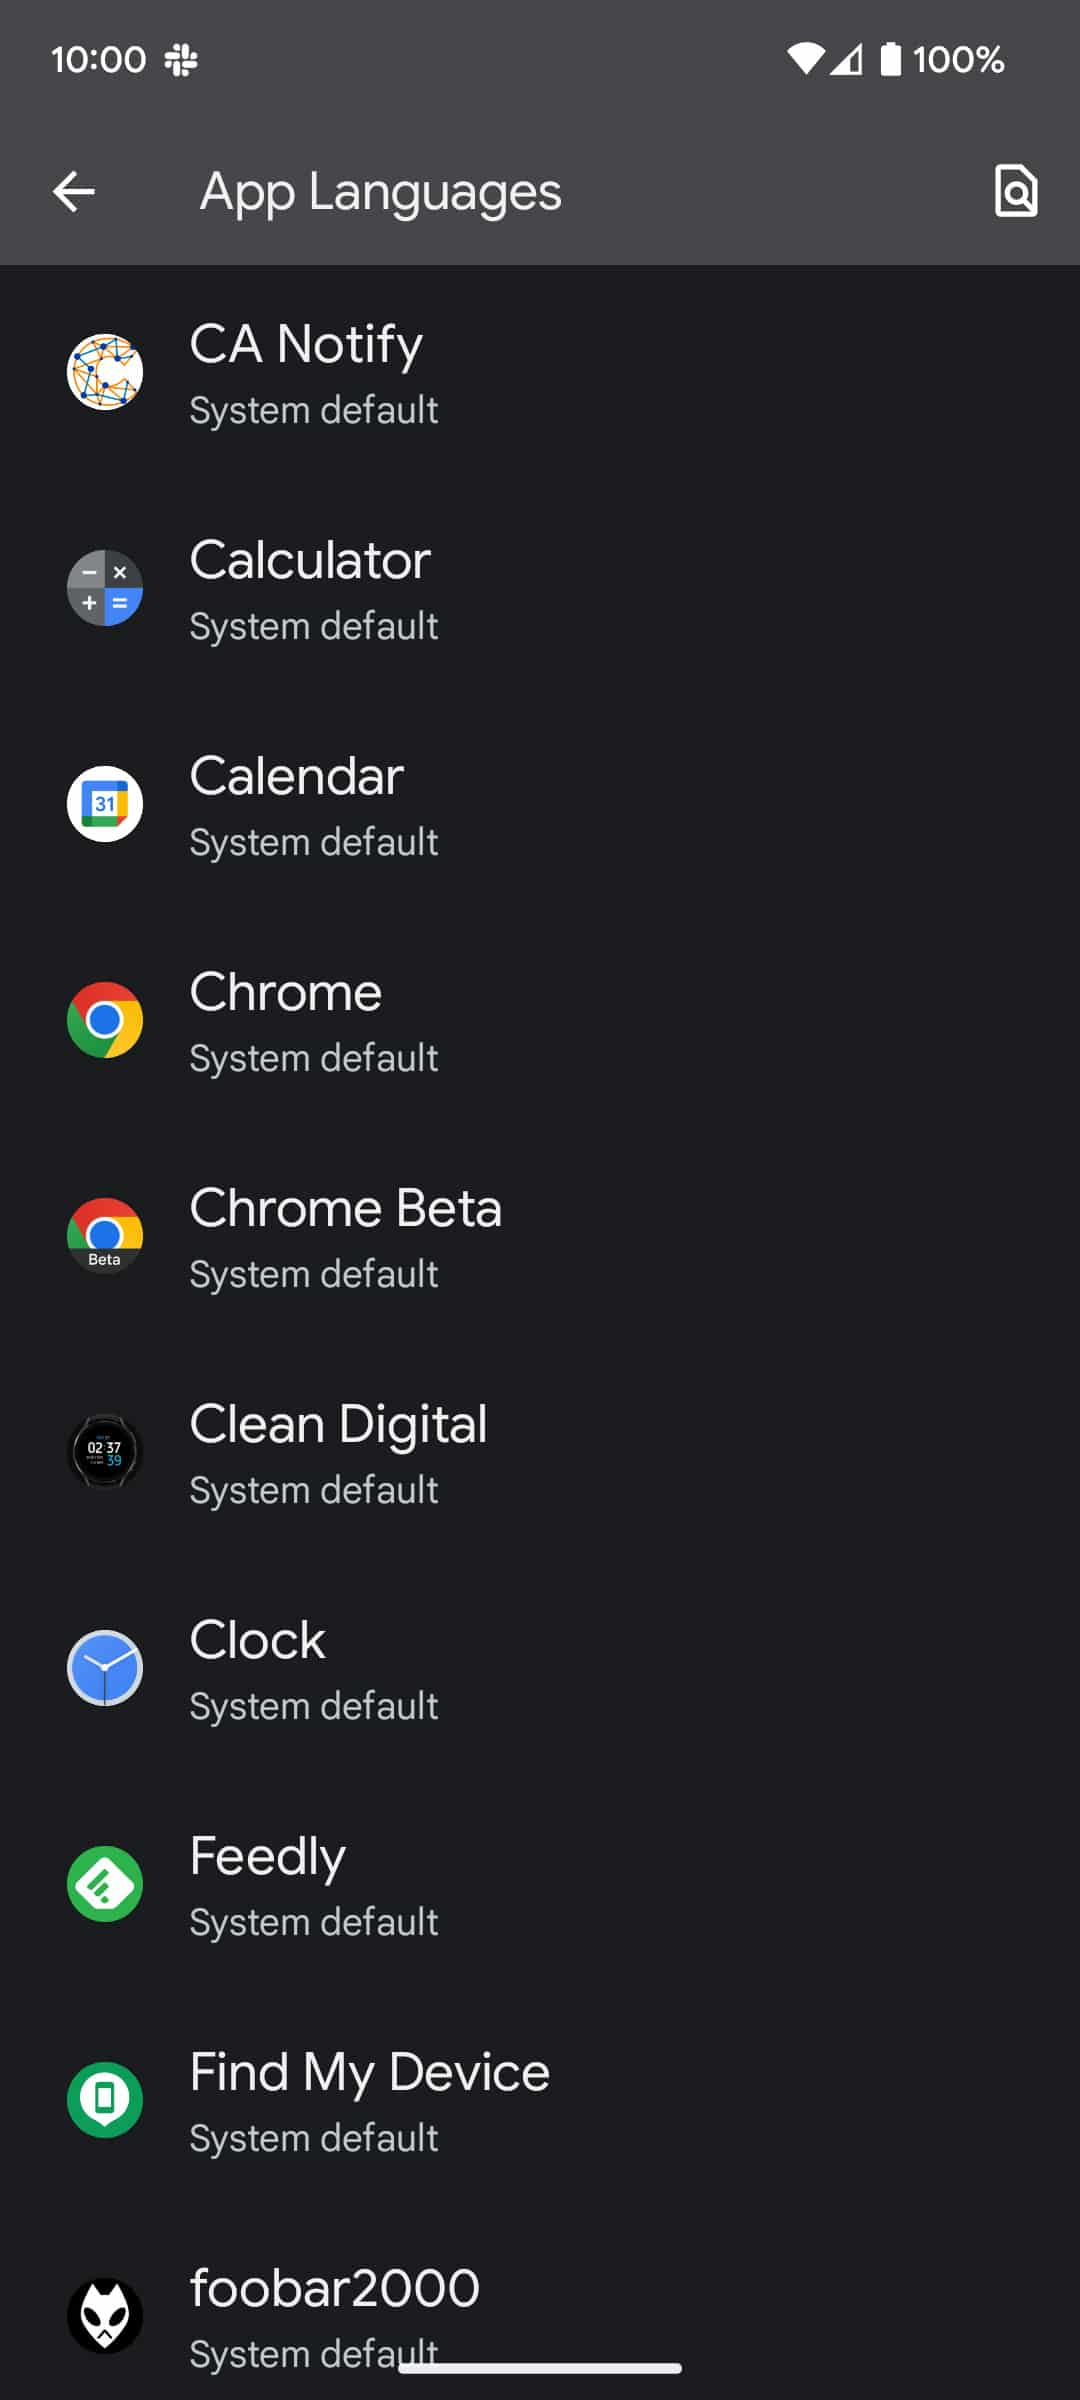Open the search page icon
Screen dimensions: 1080x2400
[x=1015, y=191]
